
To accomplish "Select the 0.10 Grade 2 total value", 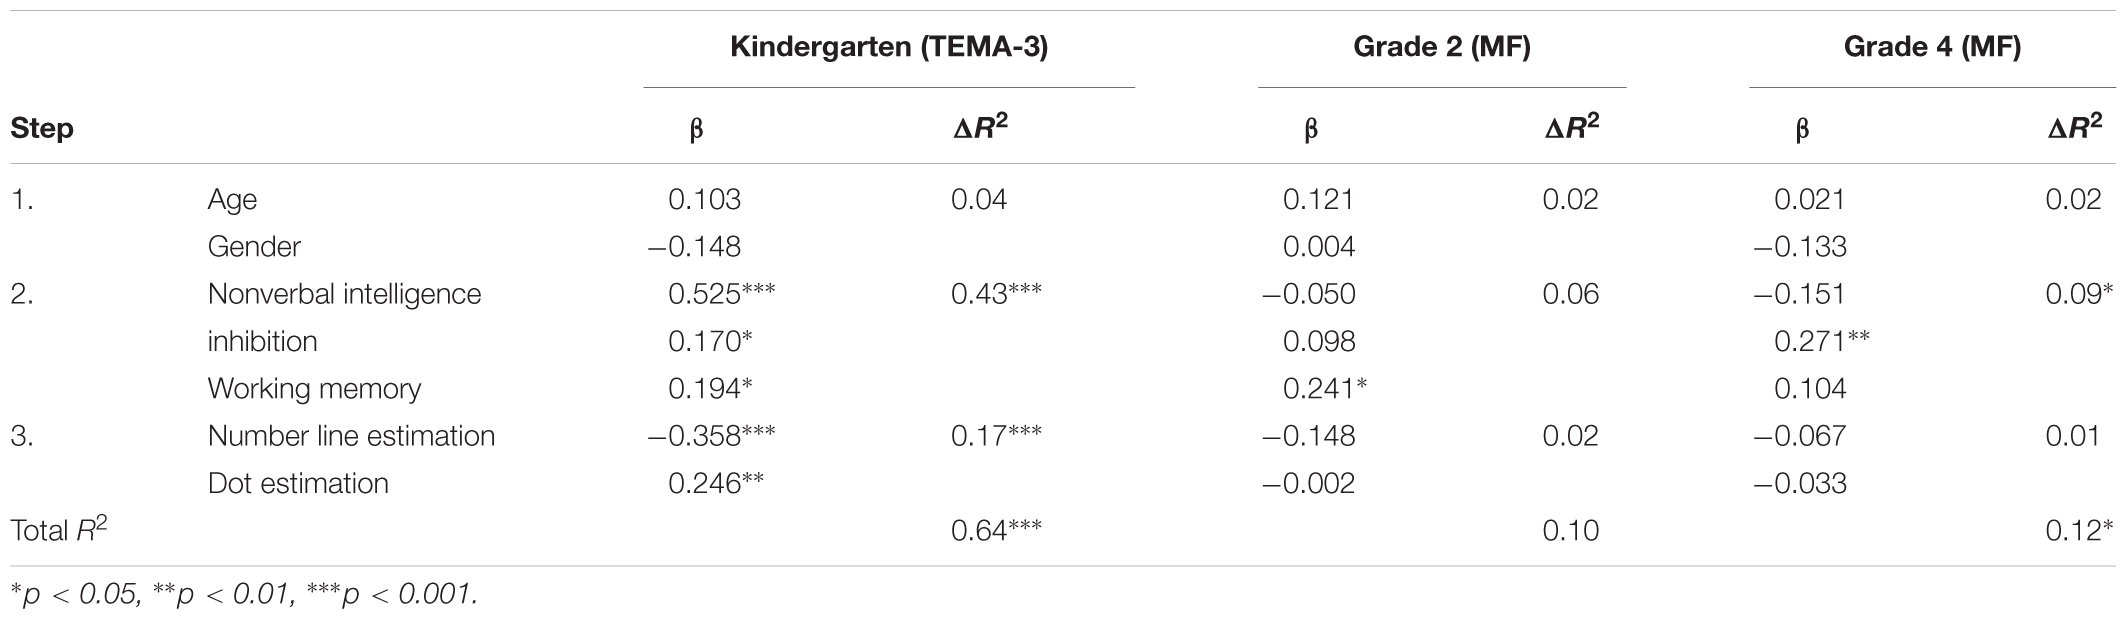I will pos(1570,529).
